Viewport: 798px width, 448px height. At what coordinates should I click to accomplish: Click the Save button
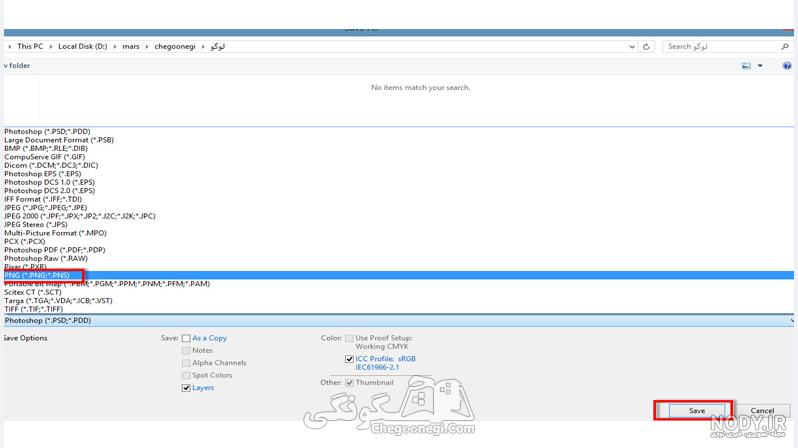pos(697,410)
